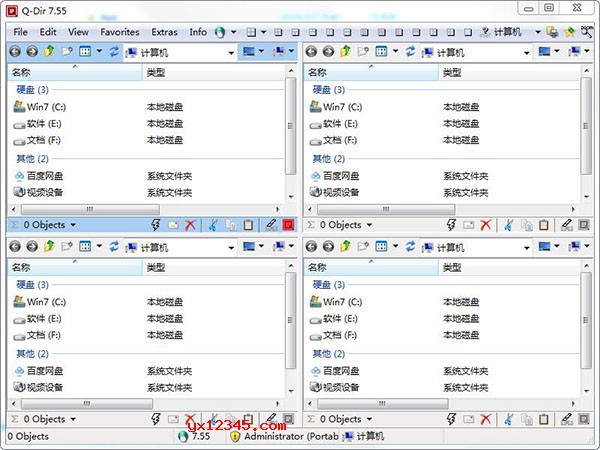600x450 pixels.
Task: Go up one folder in top-right pane
Action: coord(346,51)
